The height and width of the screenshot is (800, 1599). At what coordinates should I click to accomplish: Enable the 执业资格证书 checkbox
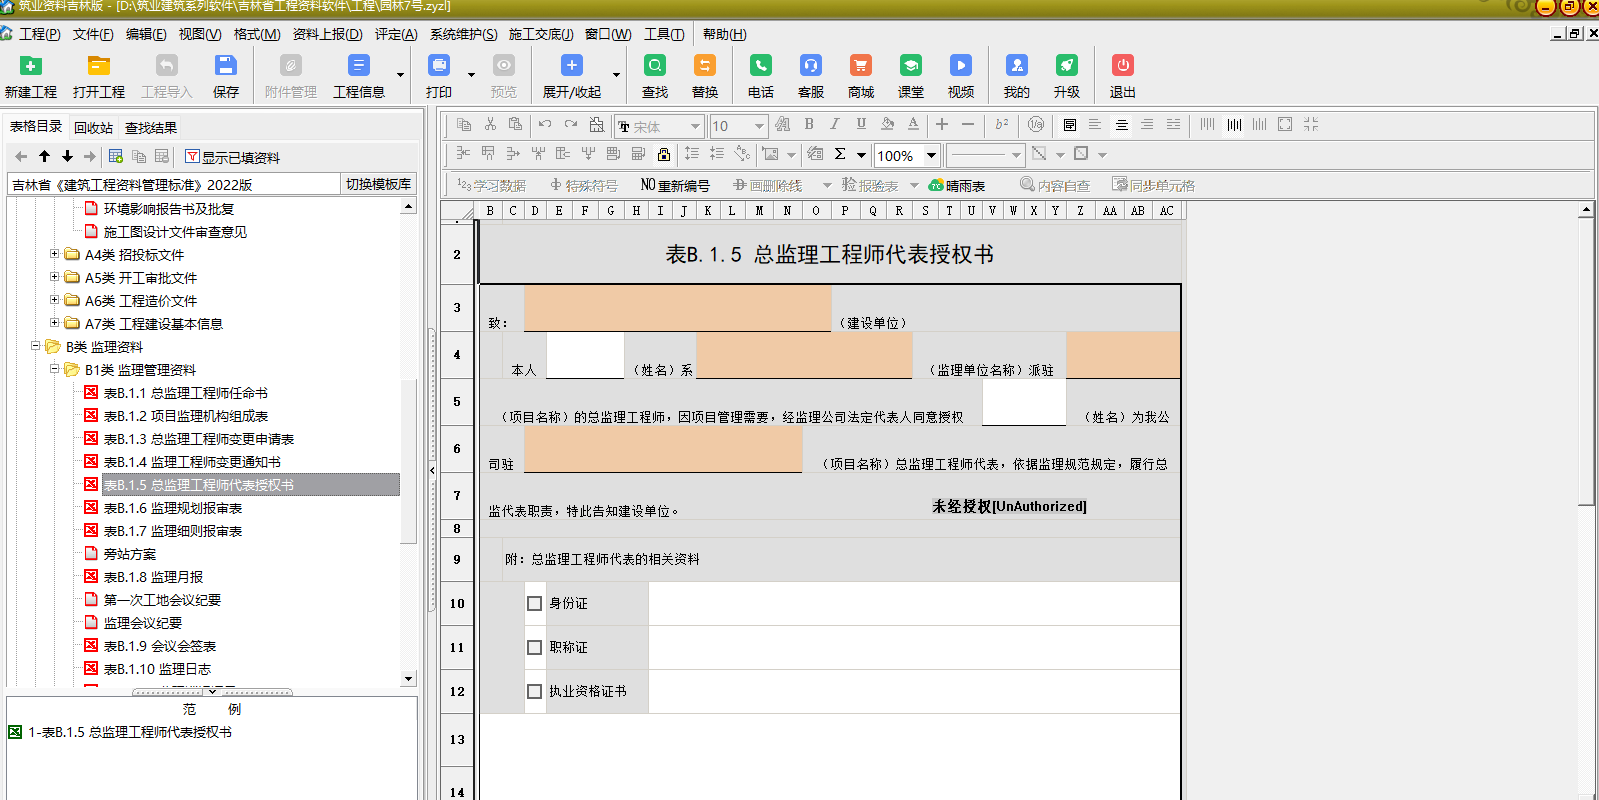click(x=535, y=692)
